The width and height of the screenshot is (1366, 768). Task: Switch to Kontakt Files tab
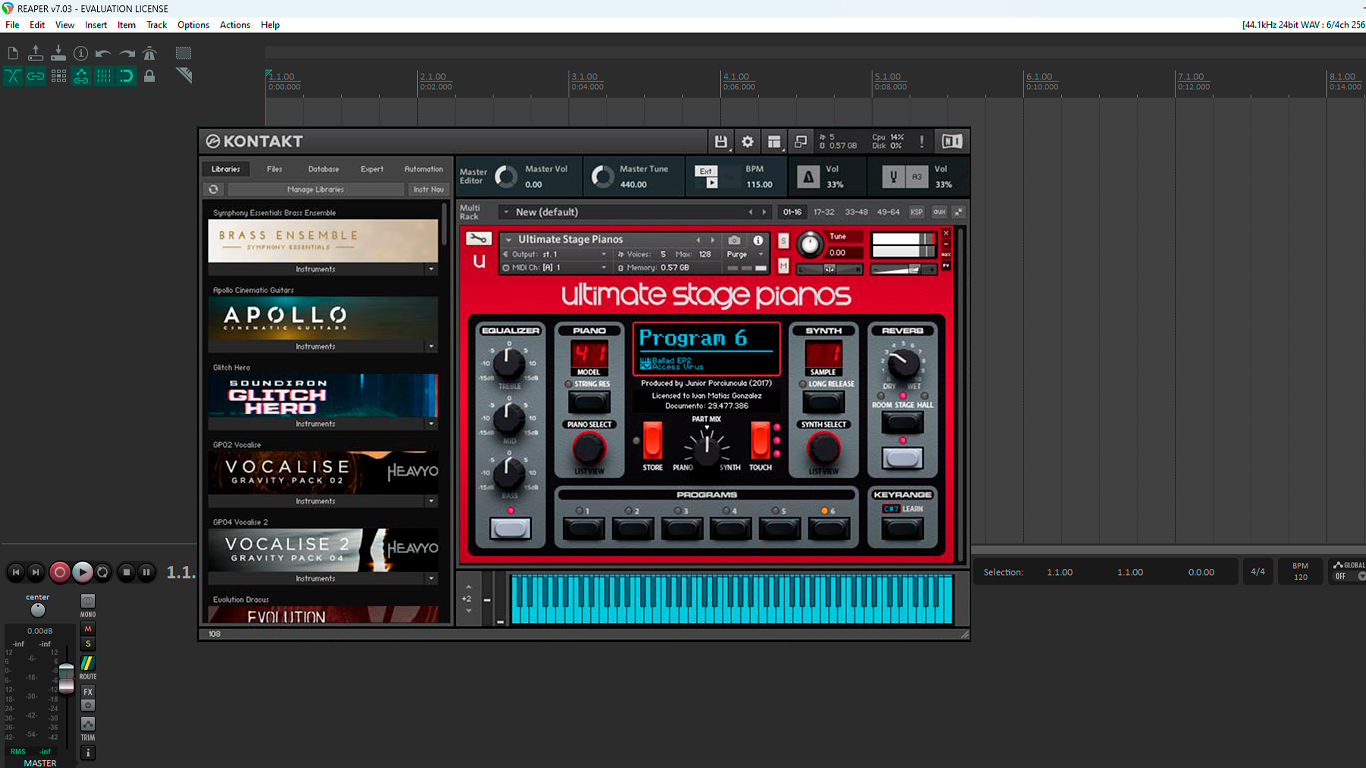(x=274, y=169)
